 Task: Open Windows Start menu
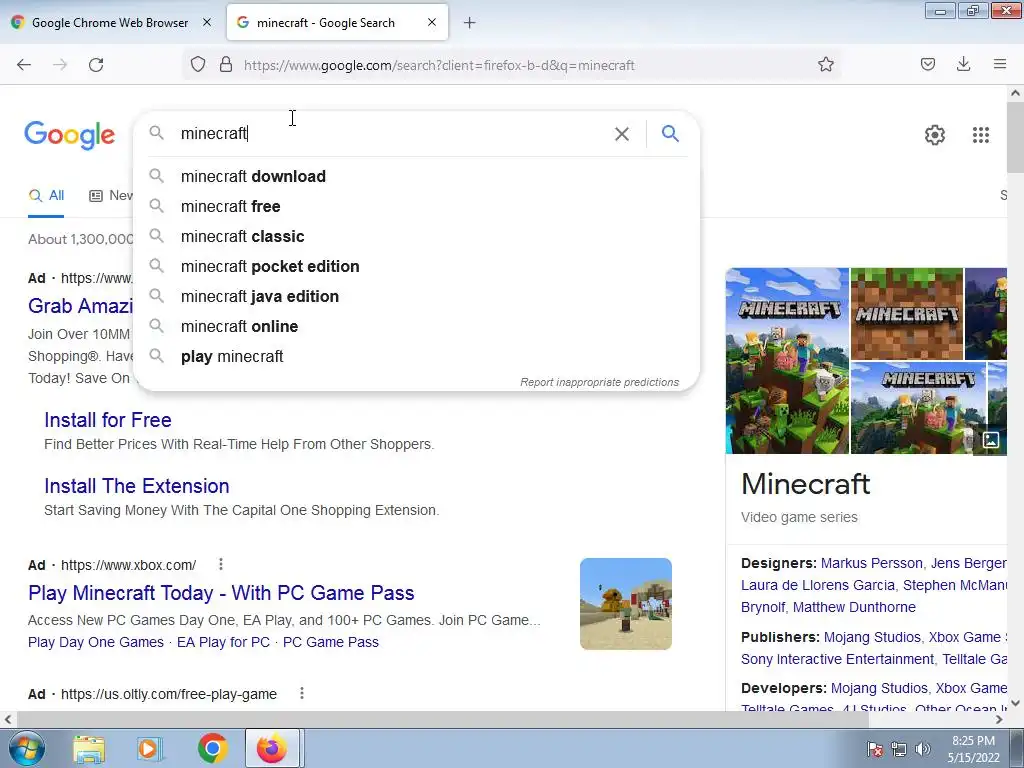click(x=26, y=748)
